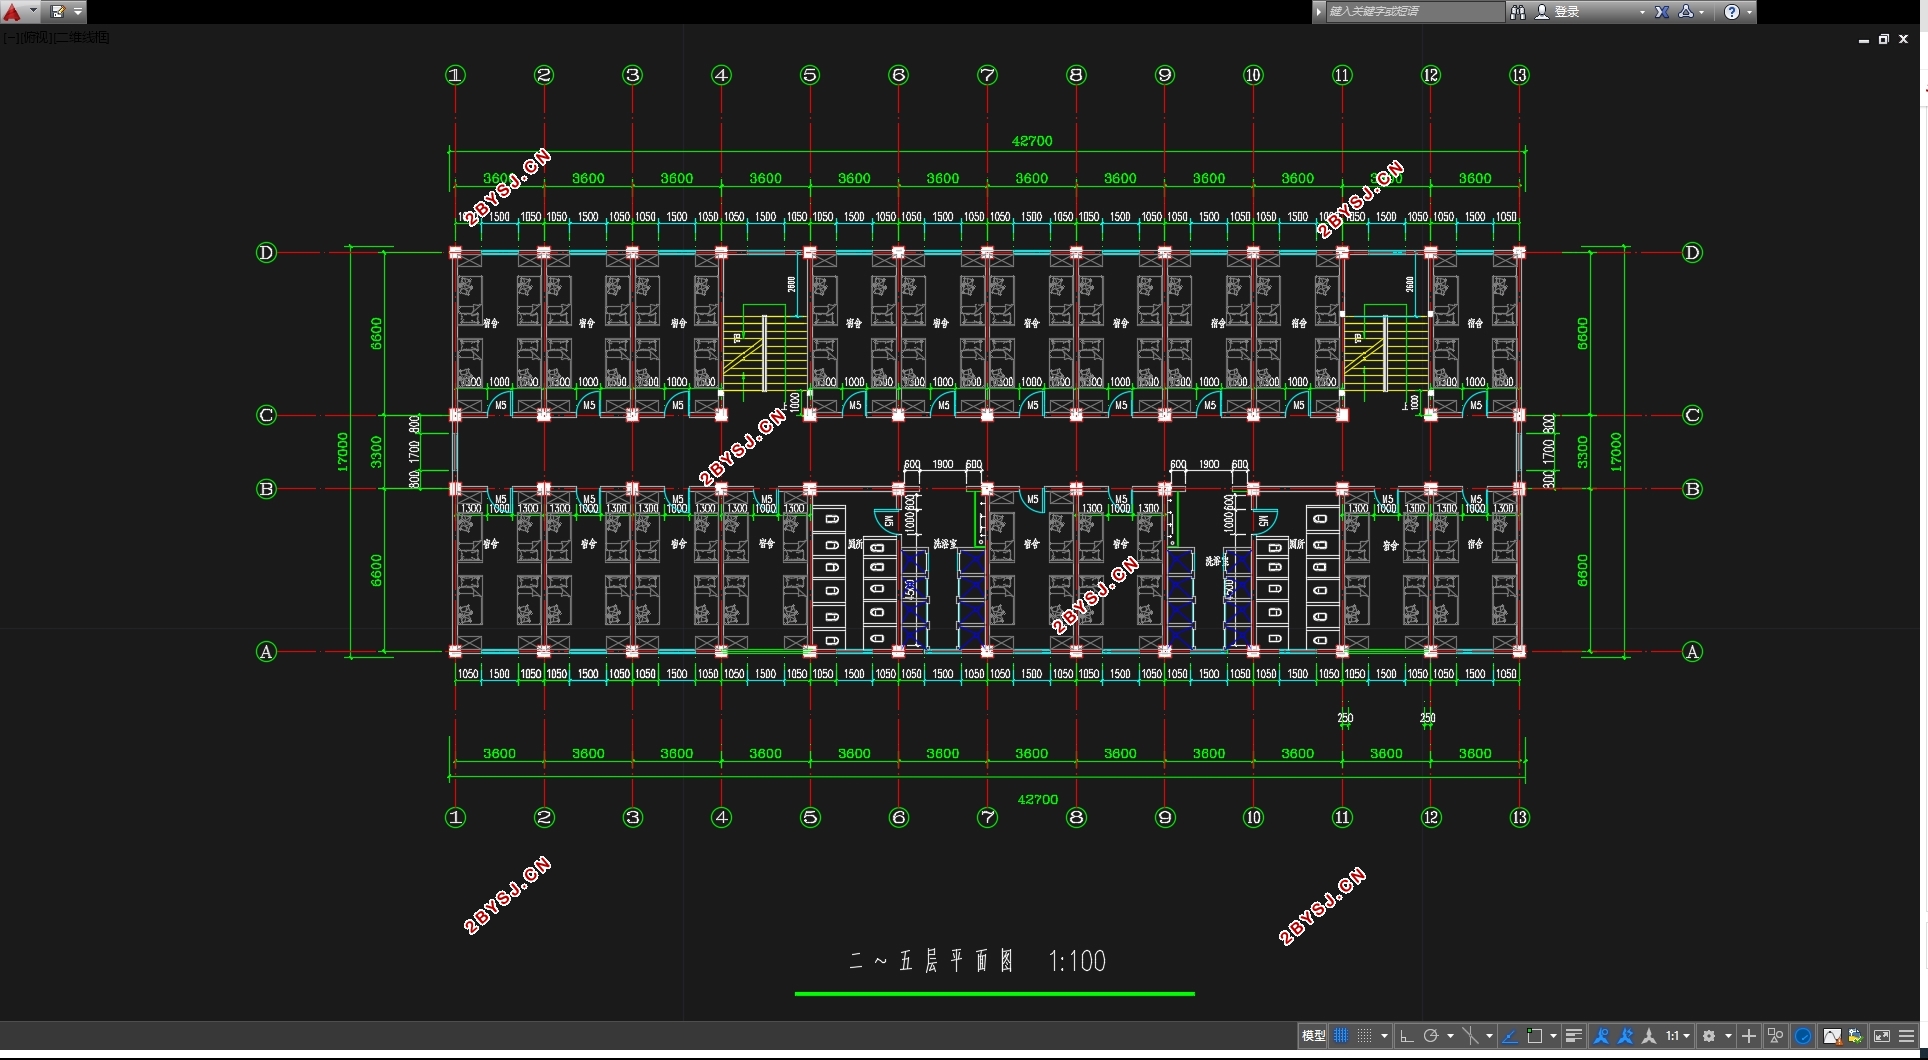
Task: Click left stairwell yellow stair symbol
Action: click(765, 353)
